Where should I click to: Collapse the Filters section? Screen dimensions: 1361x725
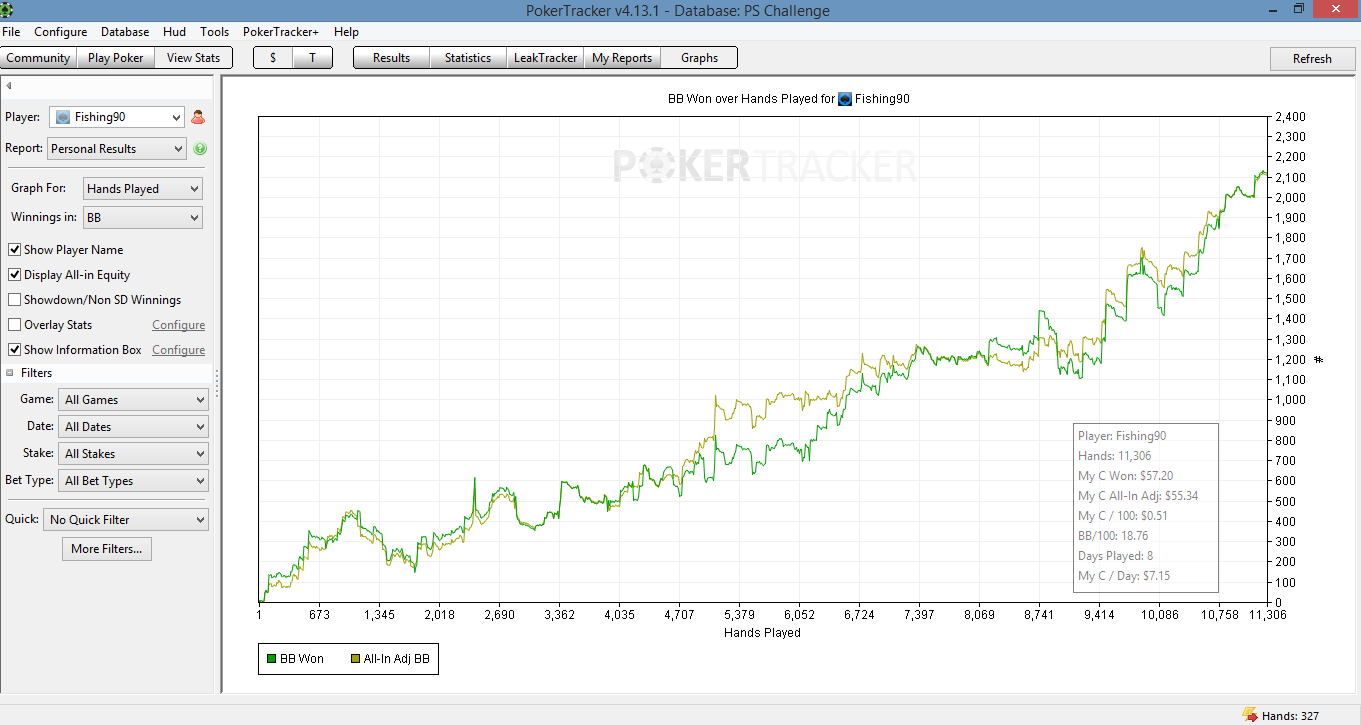click(10, 373)
